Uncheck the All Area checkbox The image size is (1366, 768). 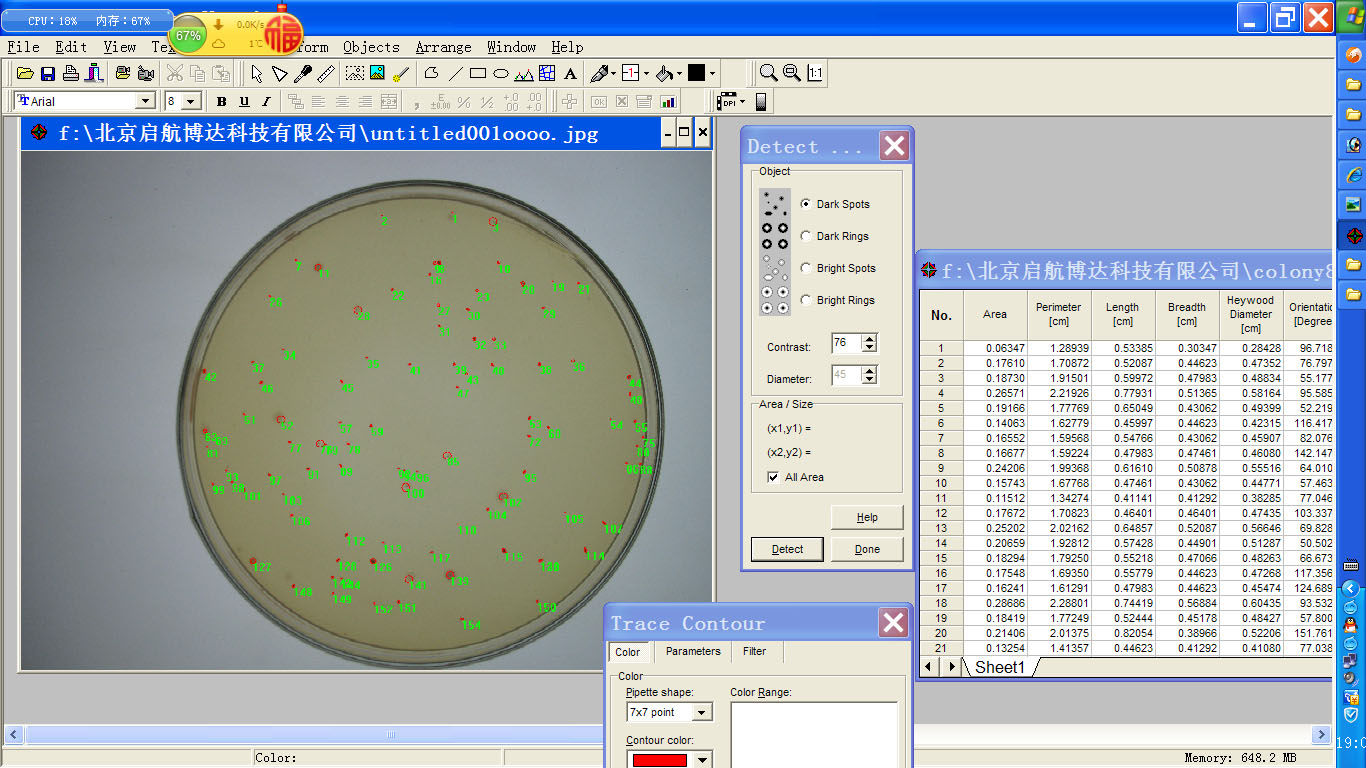pyautogui.click(x=773, y=477)
